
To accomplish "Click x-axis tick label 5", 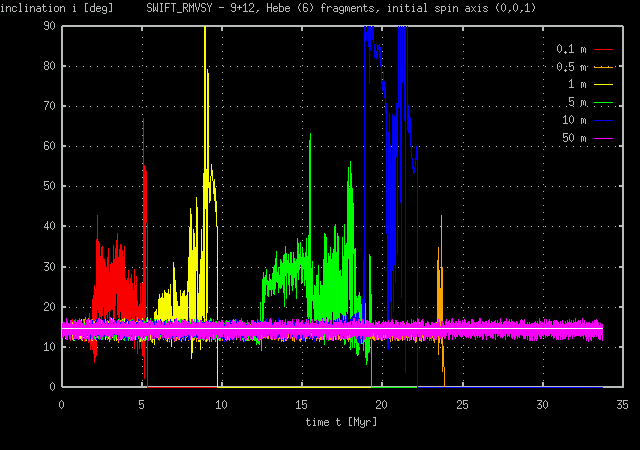I will pyautogui.click(x=141, y=405).
